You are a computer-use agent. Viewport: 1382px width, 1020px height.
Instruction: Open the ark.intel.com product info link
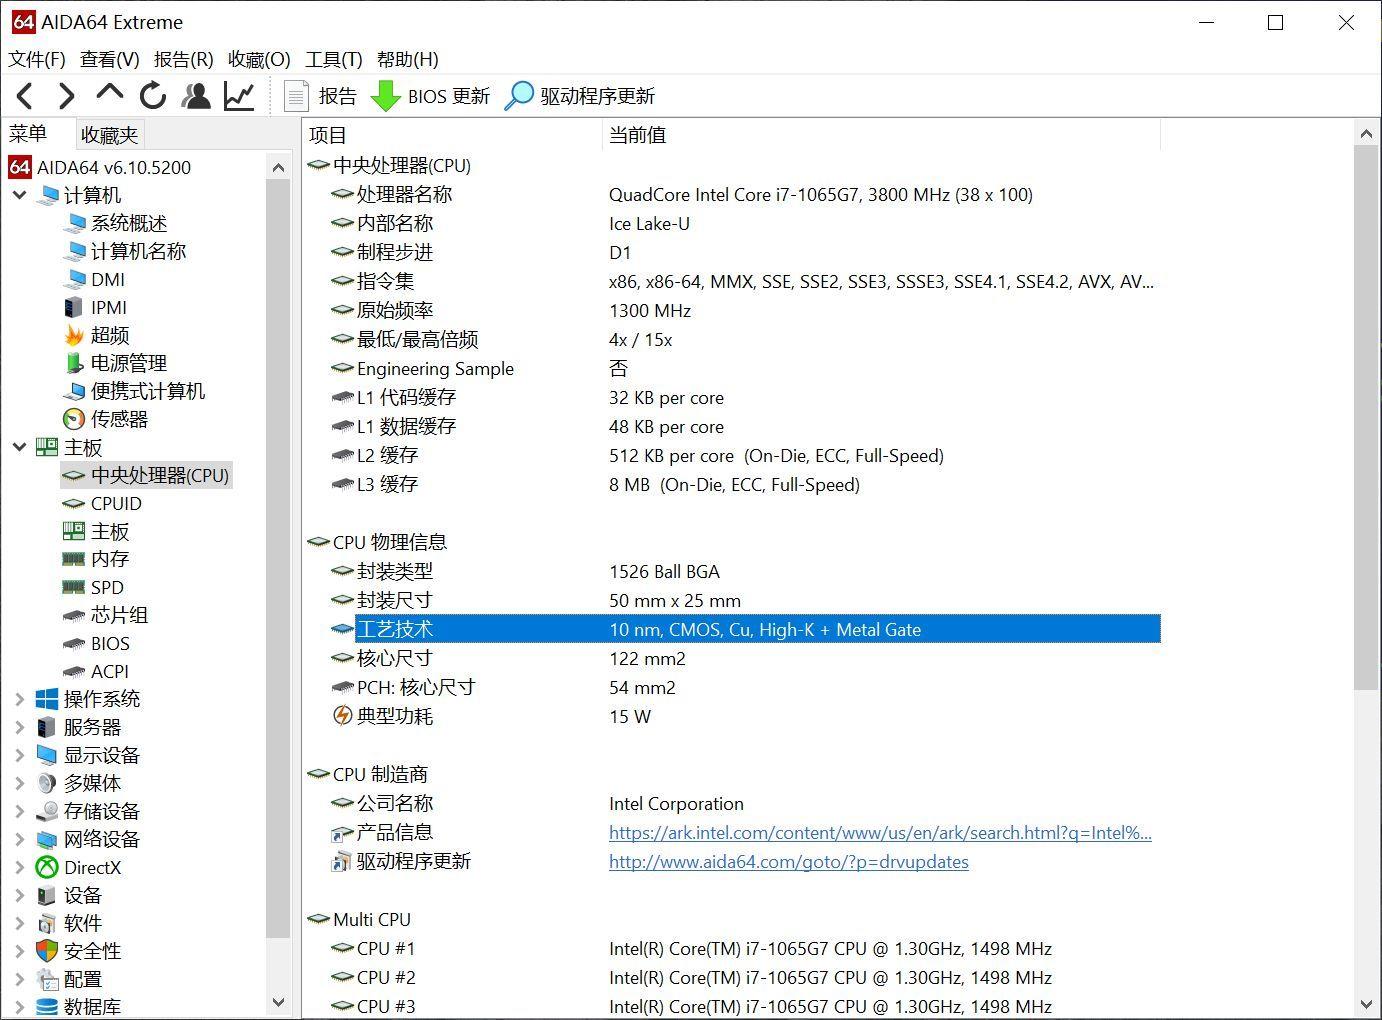click(880, 832)
